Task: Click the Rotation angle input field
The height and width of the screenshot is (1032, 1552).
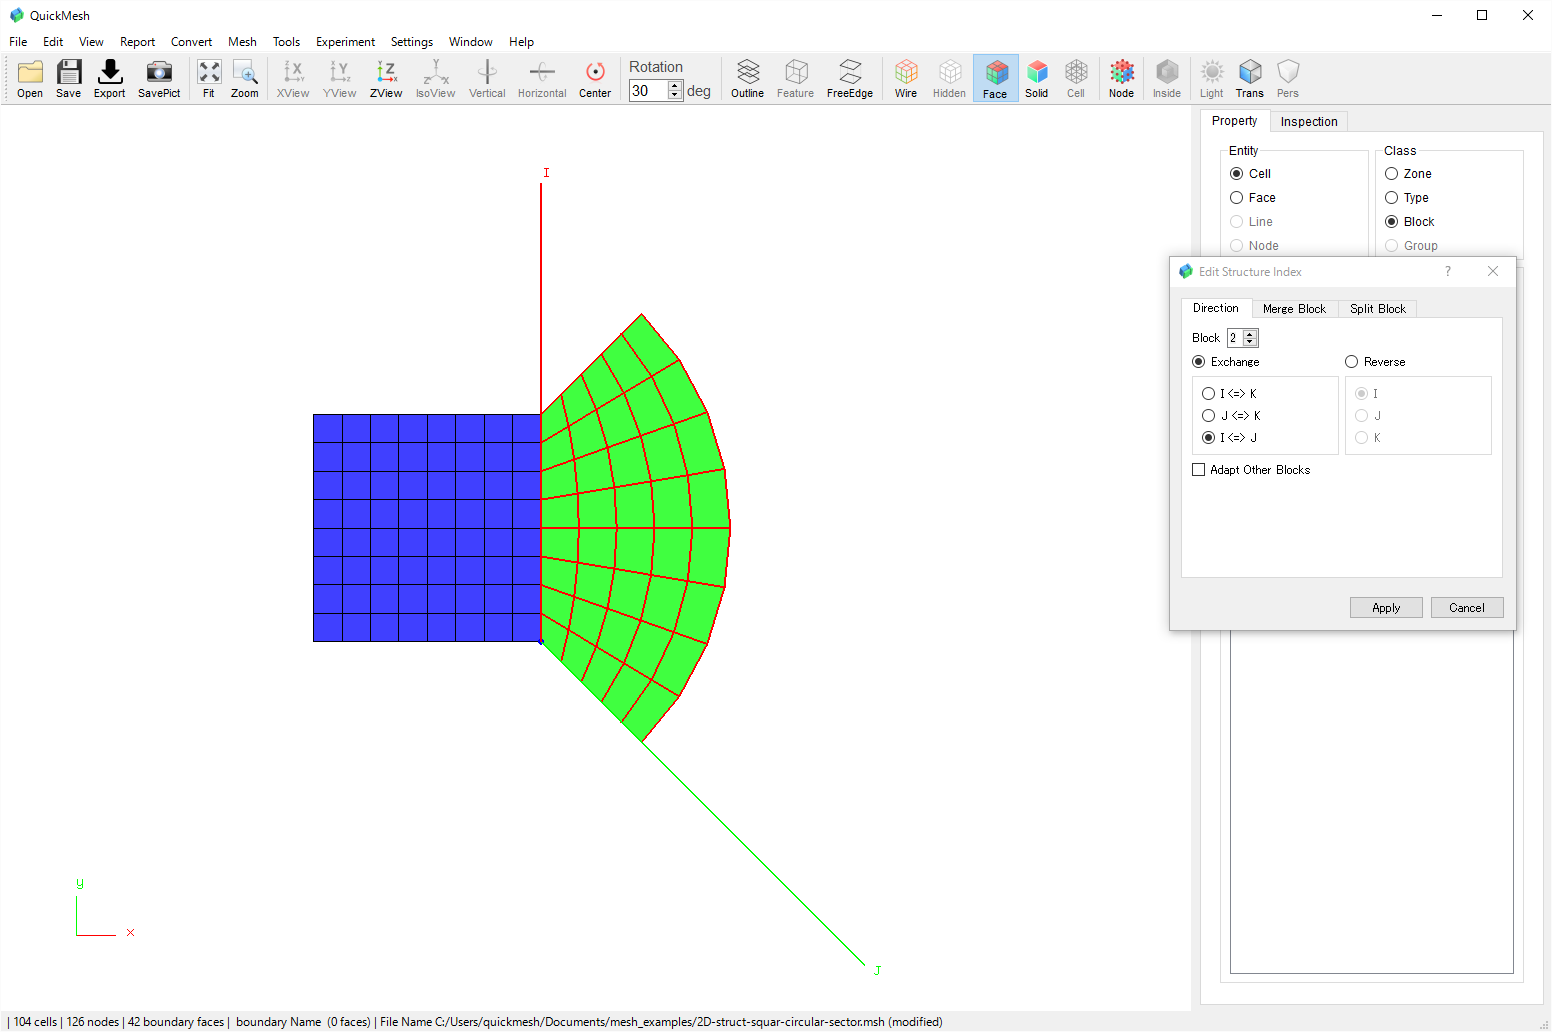Action: 649,91
